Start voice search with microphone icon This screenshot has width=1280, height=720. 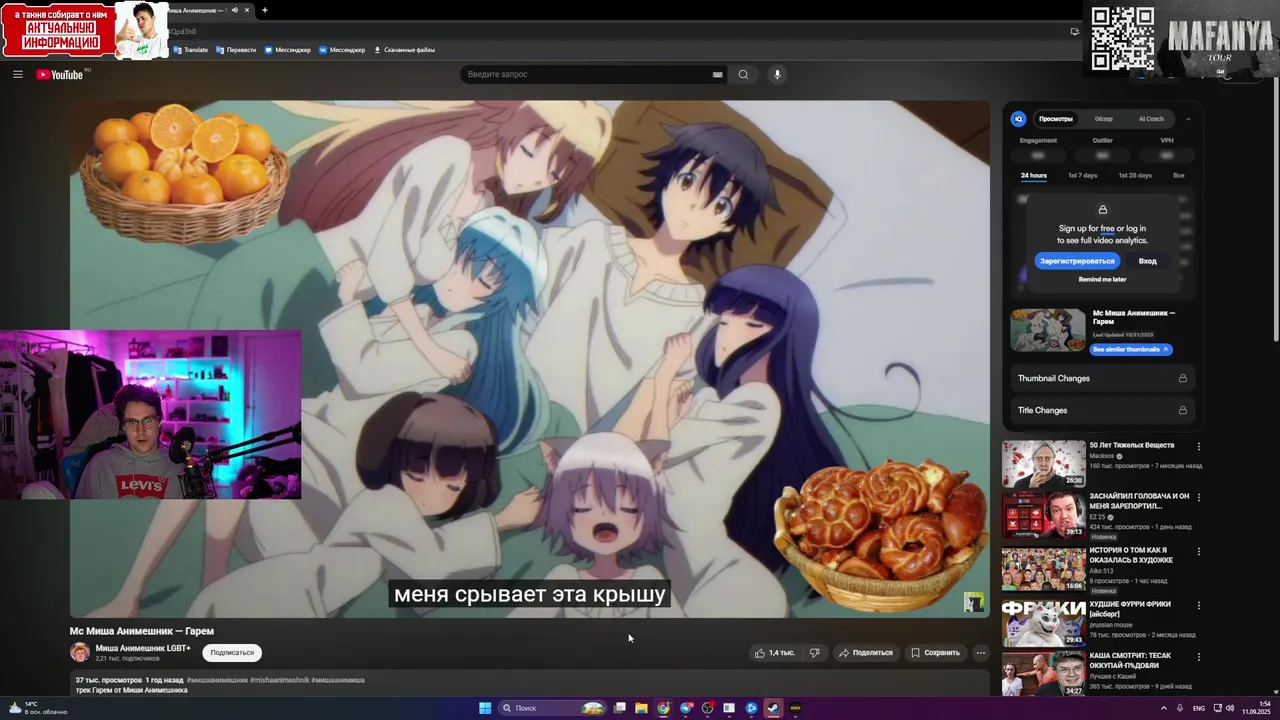[777, 74]
